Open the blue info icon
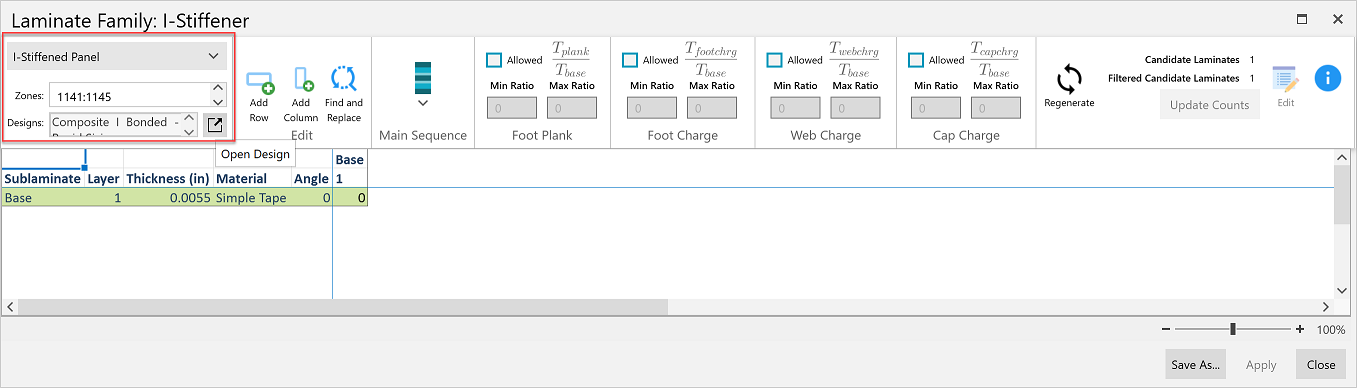 coord(1327,78)
